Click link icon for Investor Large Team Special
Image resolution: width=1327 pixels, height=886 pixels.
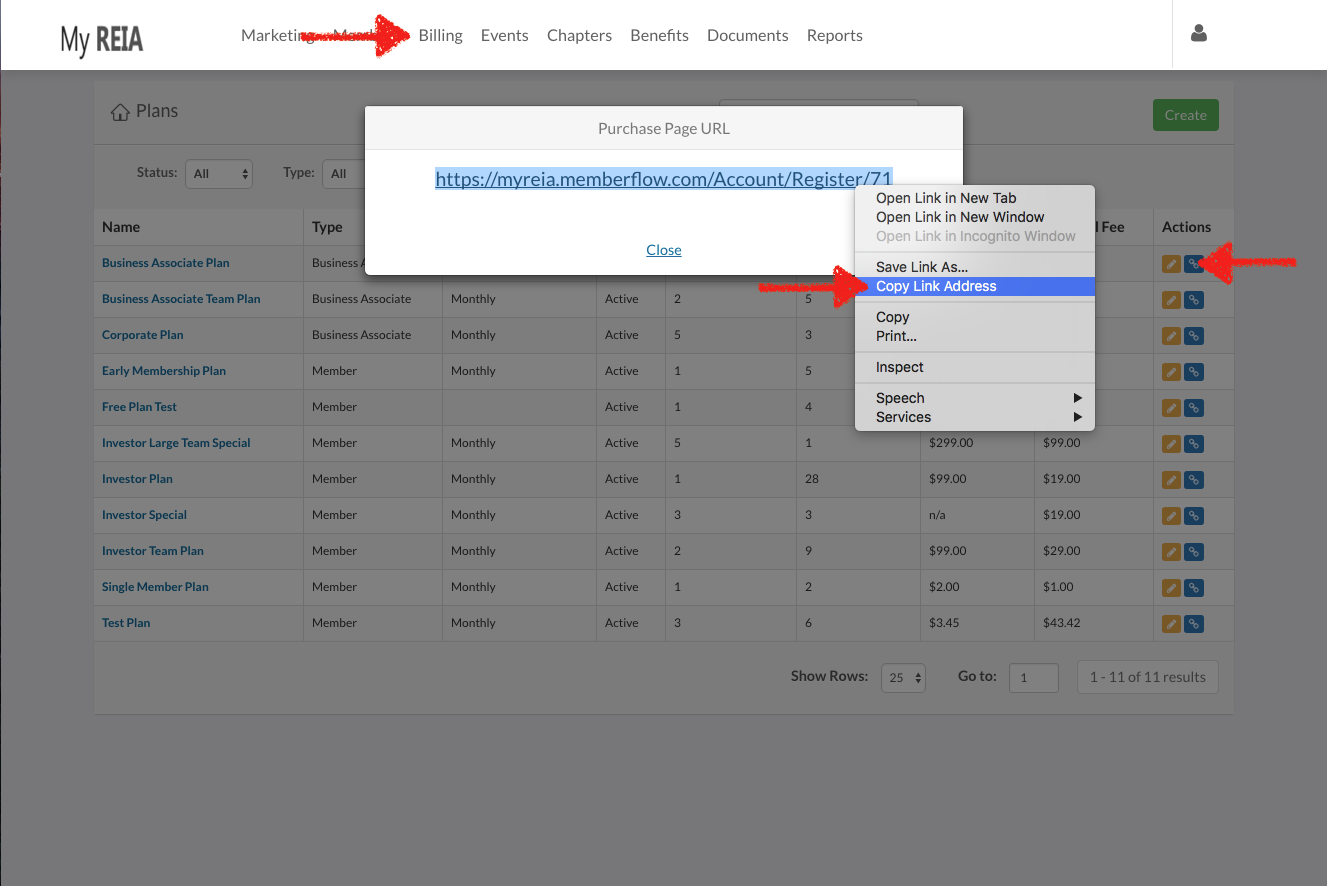(x=1194, y=444)
